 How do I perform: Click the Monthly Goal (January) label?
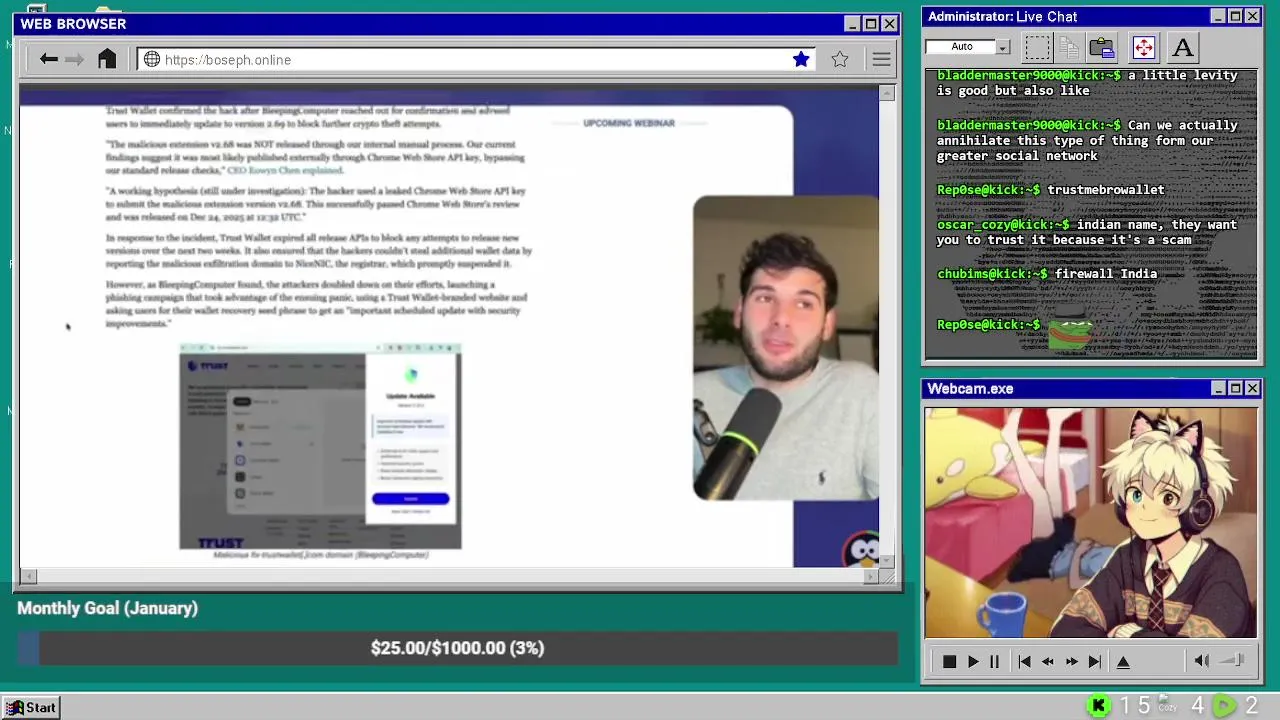[107, 608]
